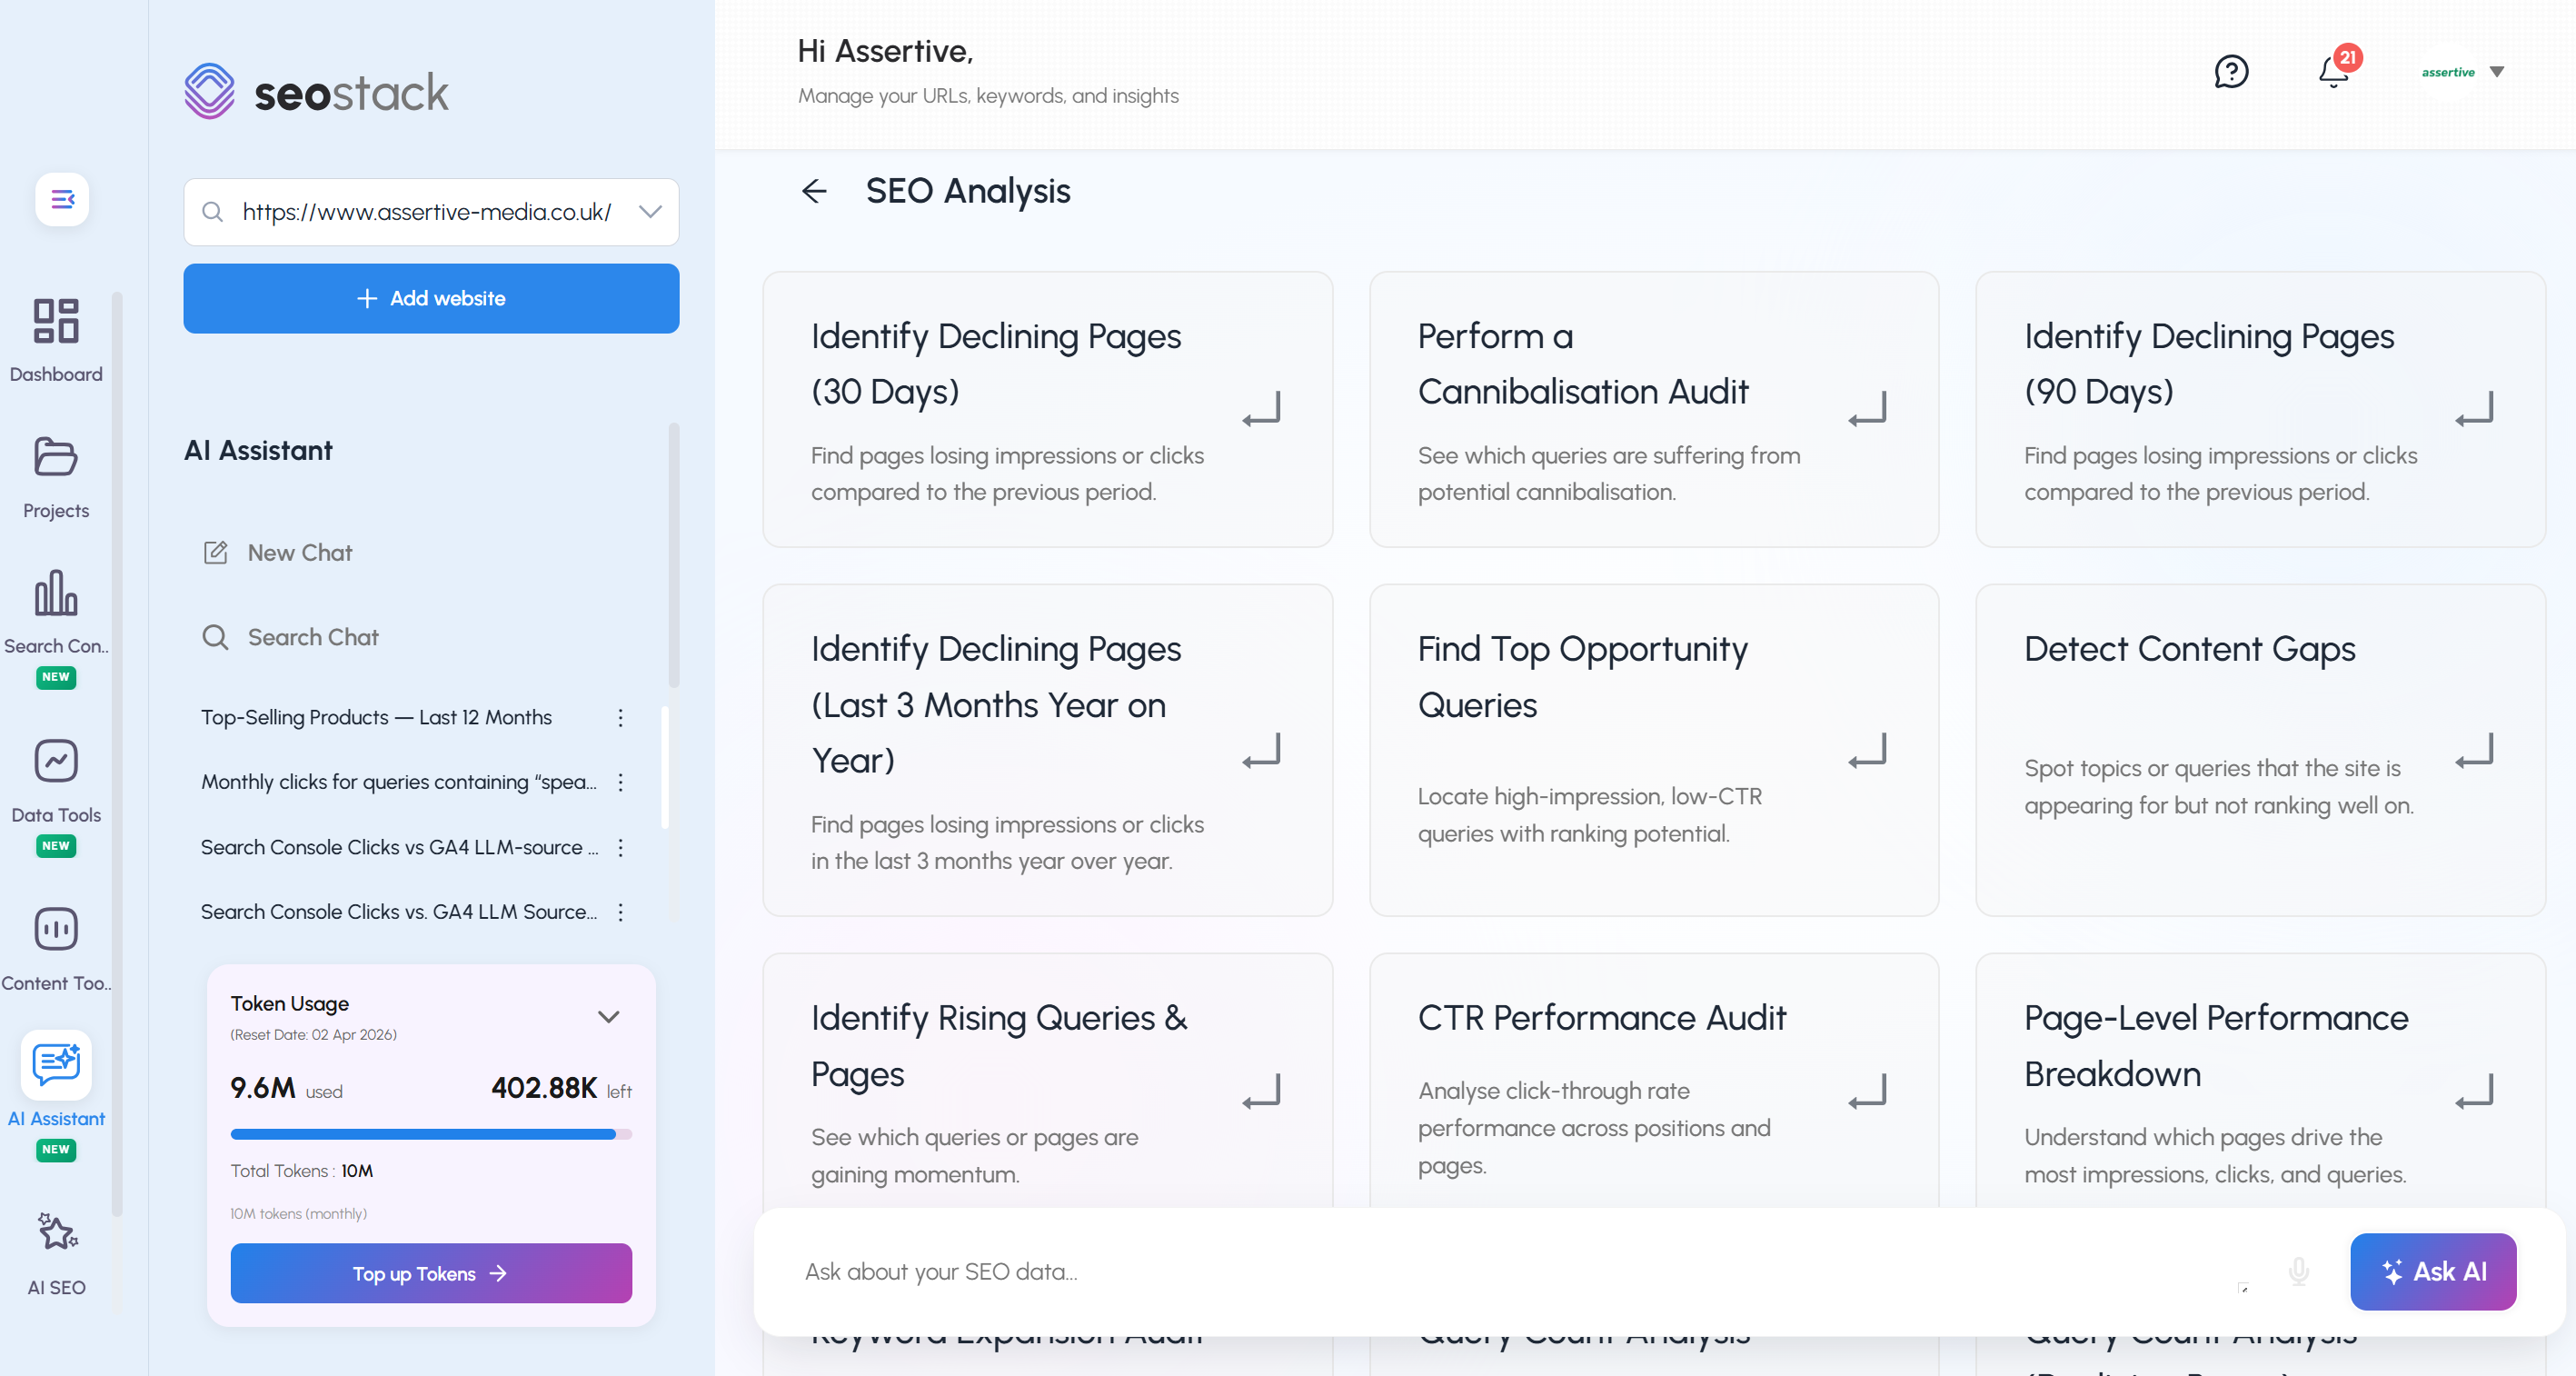Click the Top up Tokens button
Screen dimensions: 2576x1376
(x=430, y=1273)
